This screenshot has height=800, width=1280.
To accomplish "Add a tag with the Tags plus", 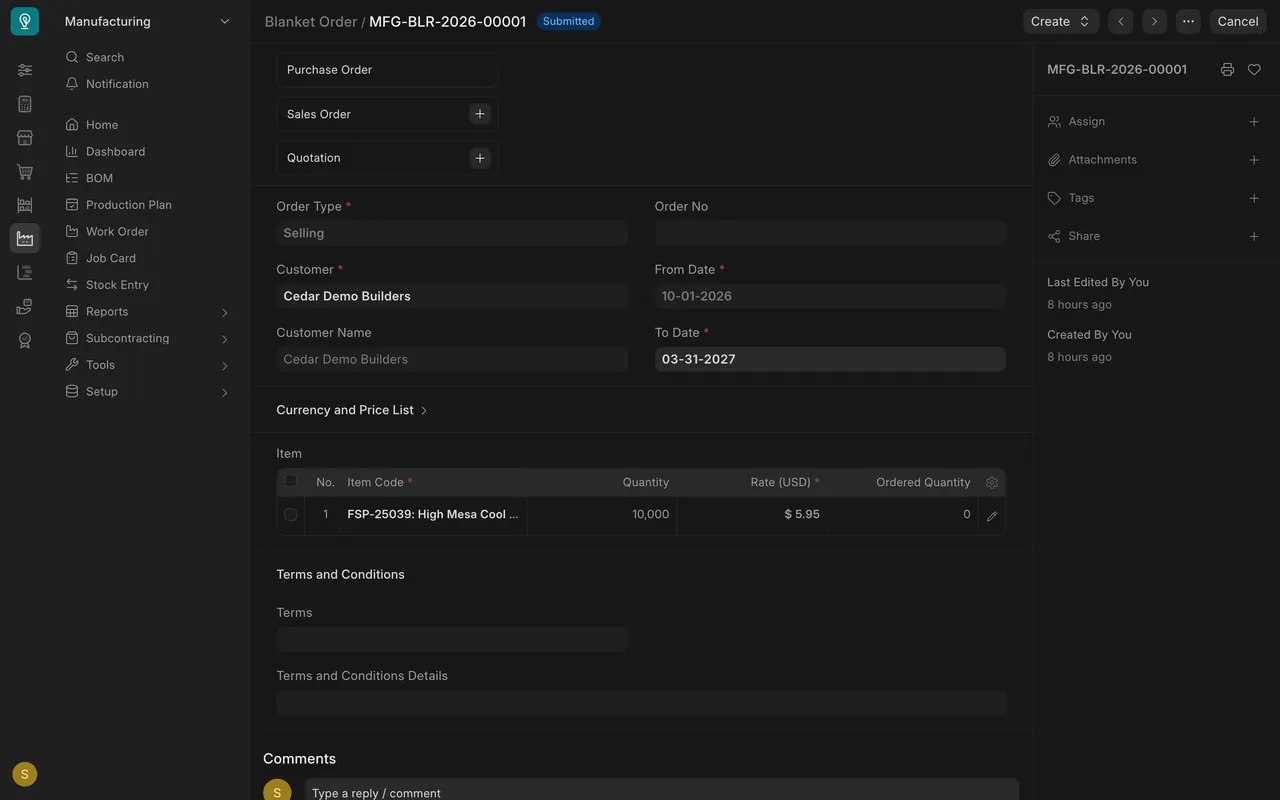I will [1254, 198].
